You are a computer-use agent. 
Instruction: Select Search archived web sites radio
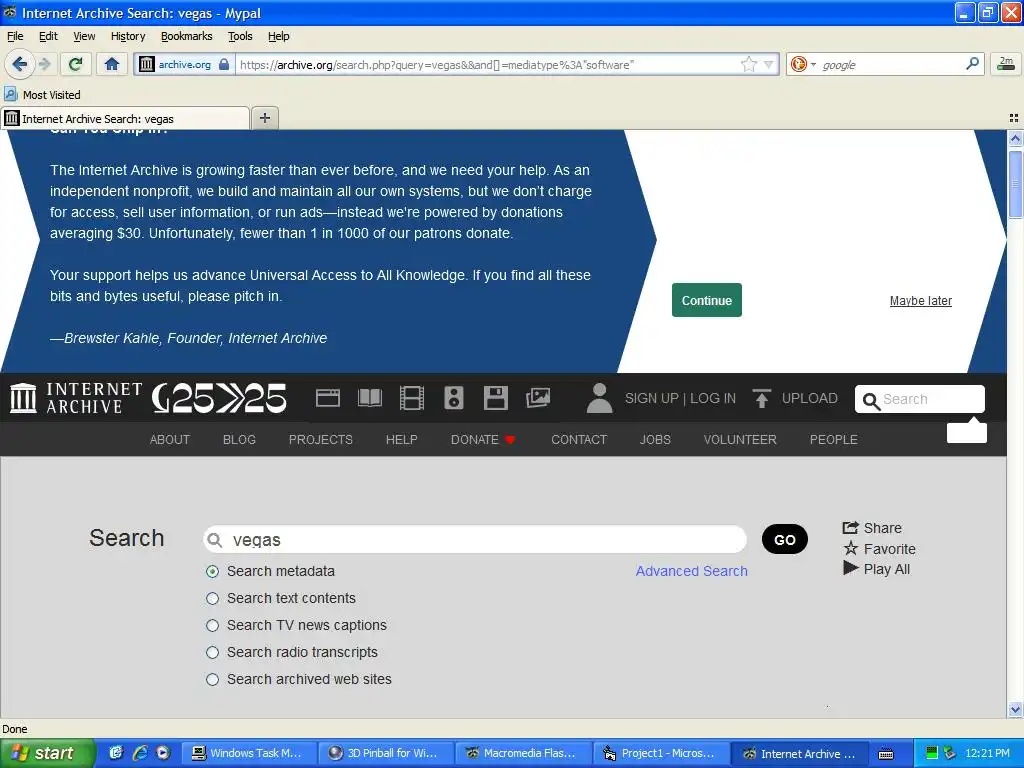[212, 679]
